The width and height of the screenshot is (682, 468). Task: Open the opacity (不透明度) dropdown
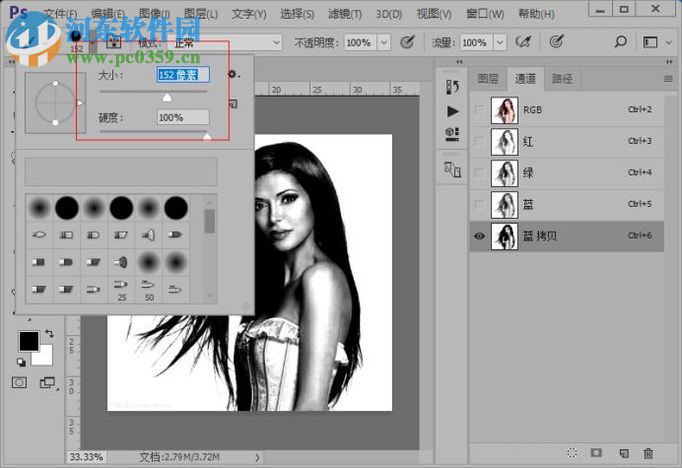point(383,43)
